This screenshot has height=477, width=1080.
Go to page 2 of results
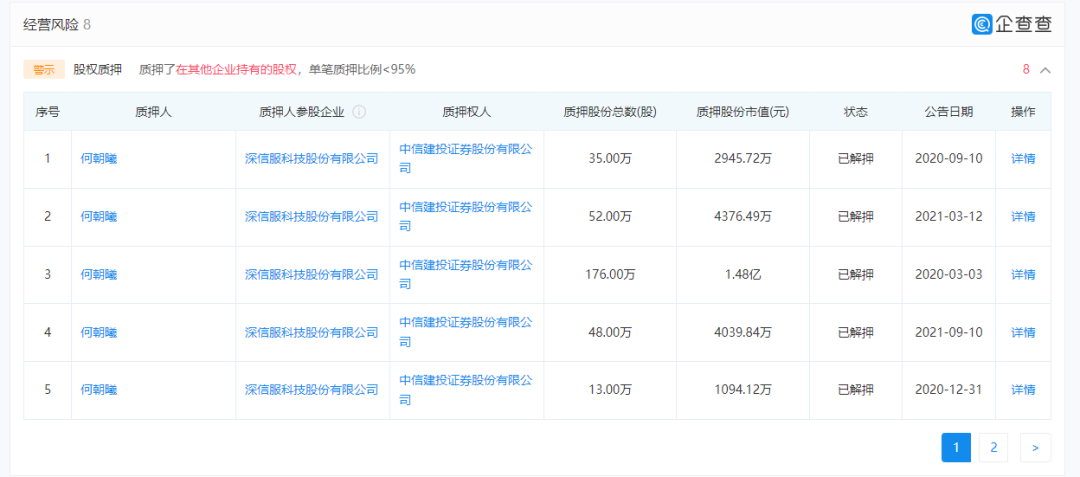point(993,447)
